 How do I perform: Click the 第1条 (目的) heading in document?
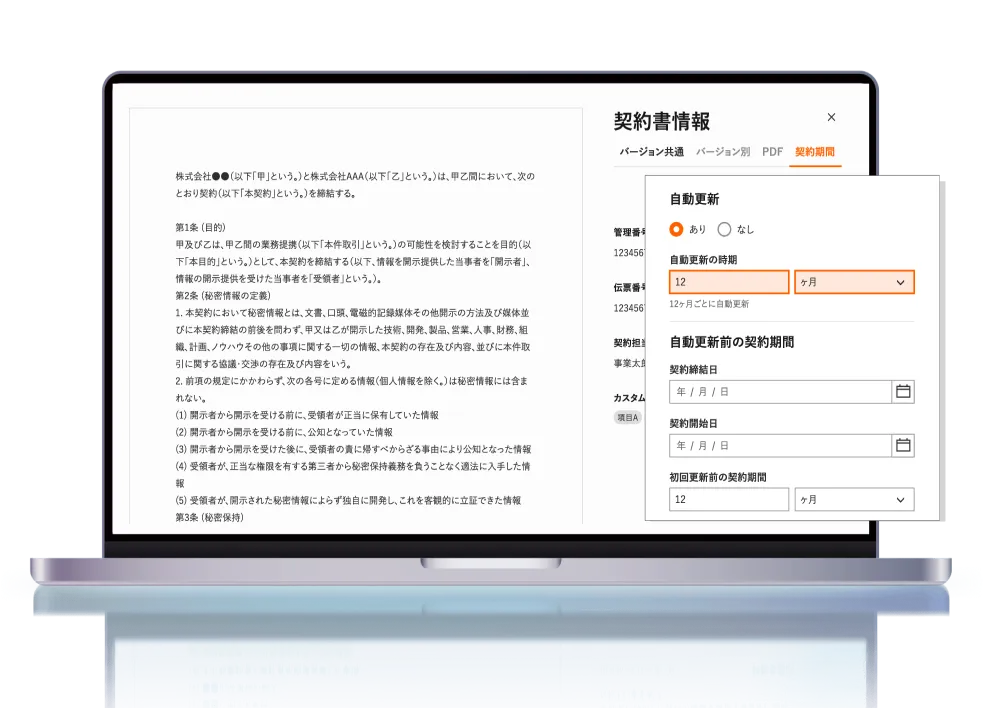(200, 227)
